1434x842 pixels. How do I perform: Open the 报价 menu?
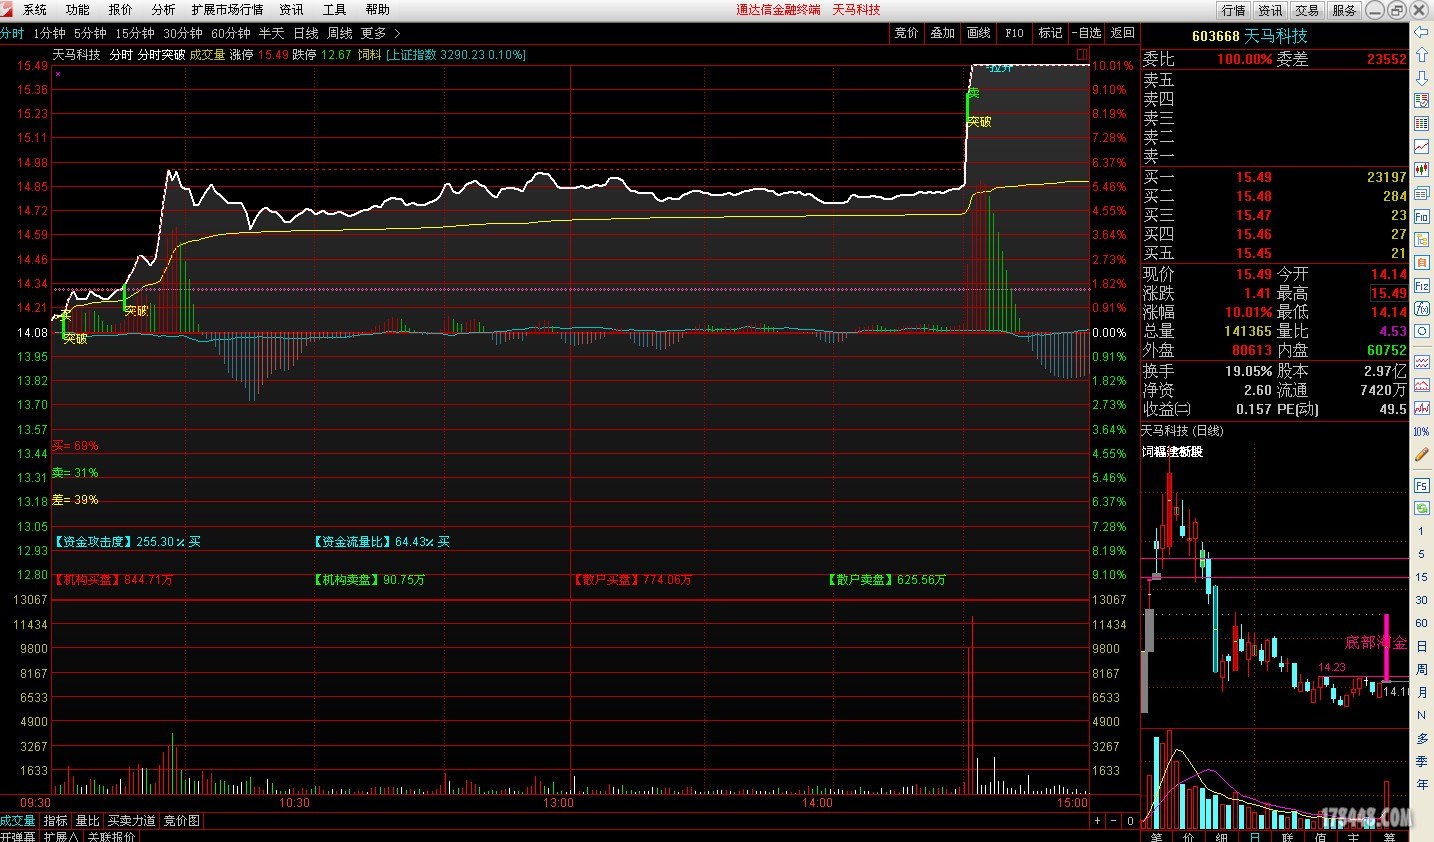pyautogui.click(x=121, y=10)
